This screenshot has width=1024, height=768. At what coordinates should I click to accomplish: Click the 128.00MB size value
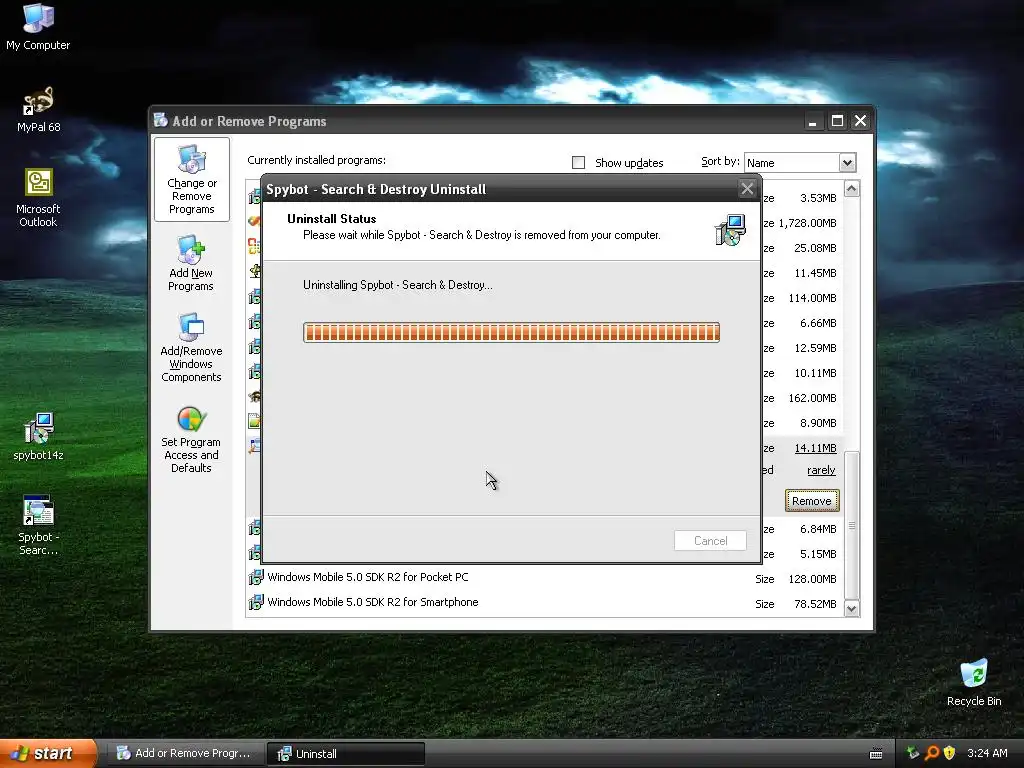tap(812, 579)
